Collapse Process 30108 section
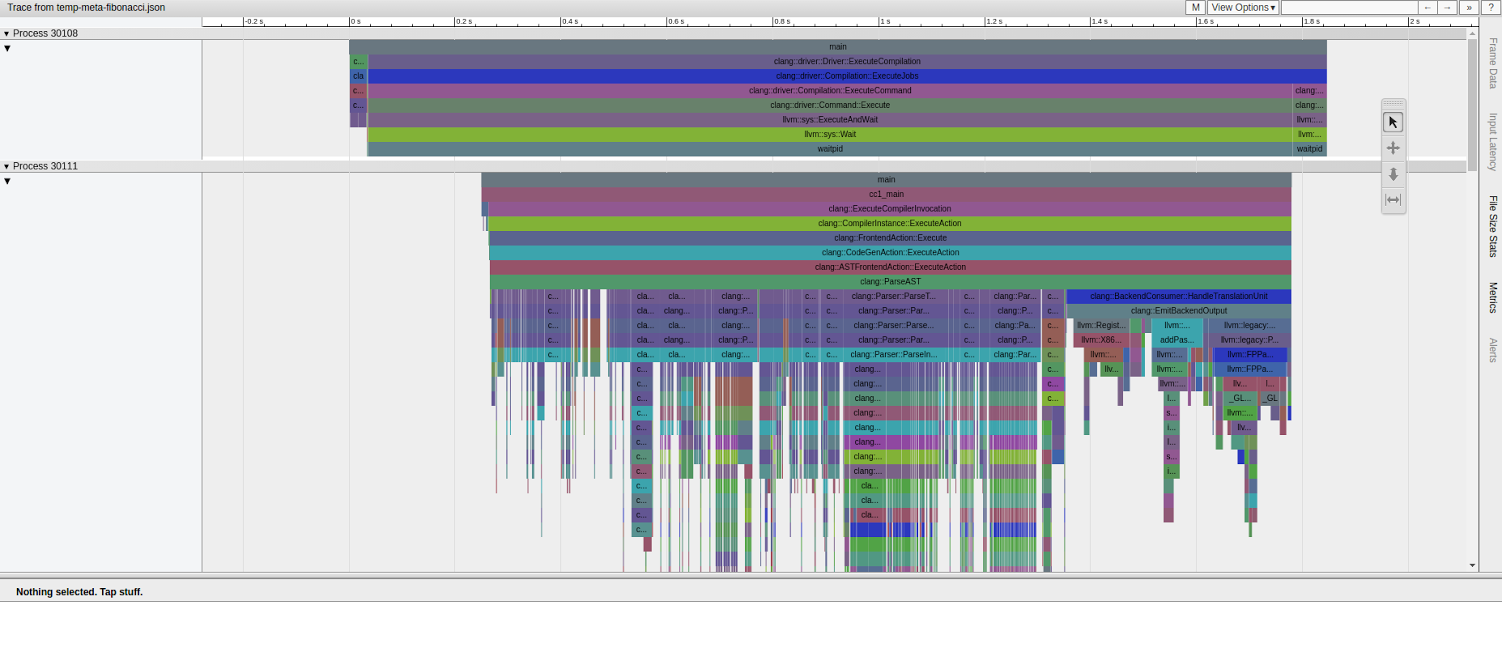This screenshot has height=651, width=1502. (6, 34)
